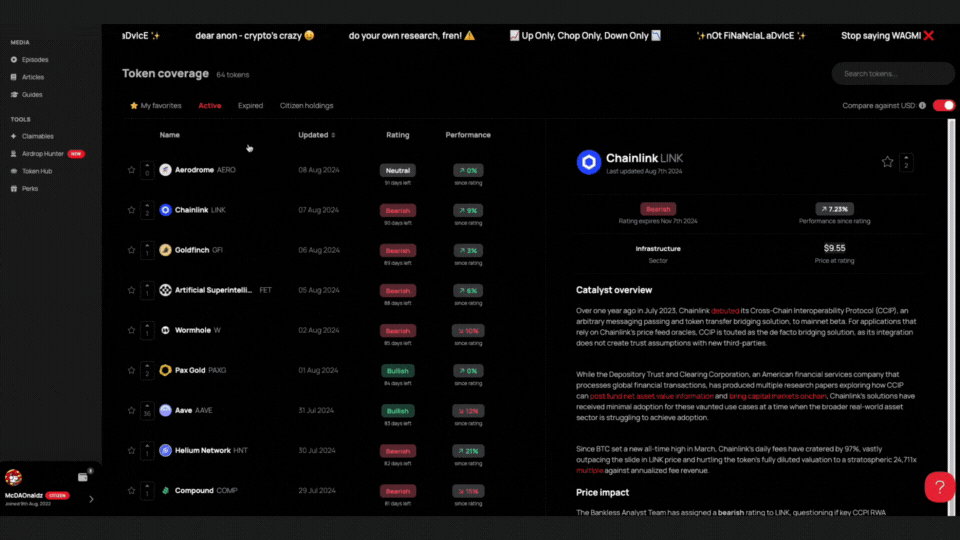
Task: Open the 'debuted' link in Catalyst overview
Action: [x=725, y=311]
